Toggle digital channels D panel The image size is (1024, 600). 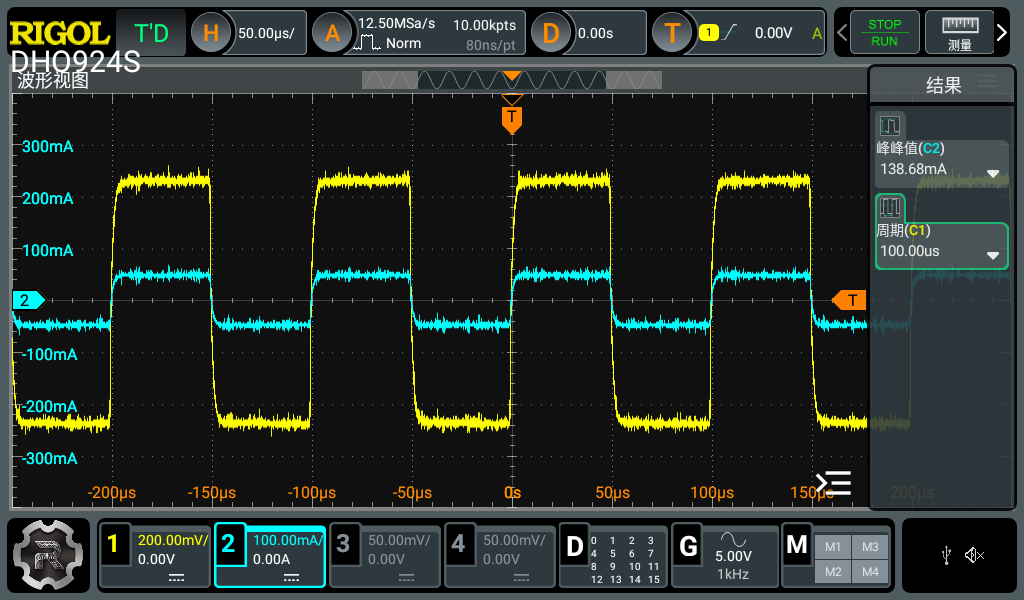coord(614,555)
